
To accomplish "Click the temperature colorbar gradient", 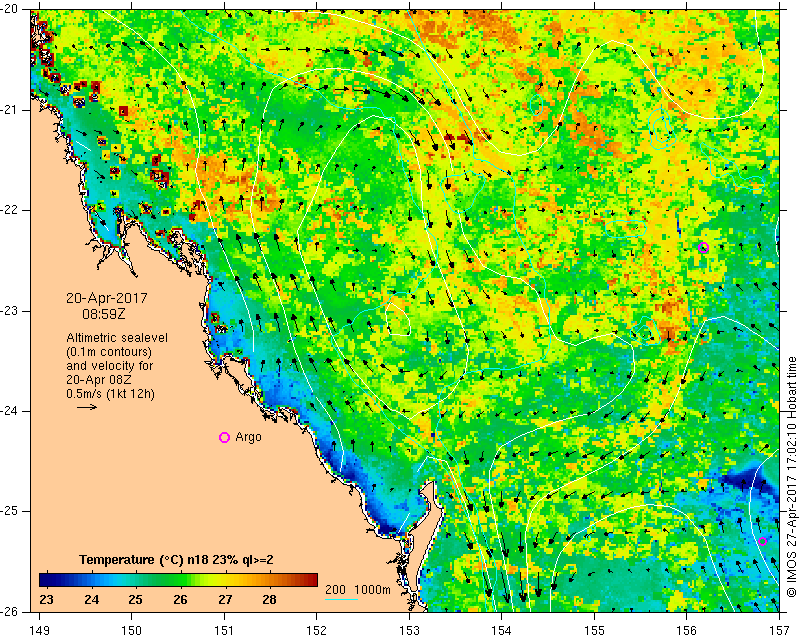I will (x=178, y=580).
